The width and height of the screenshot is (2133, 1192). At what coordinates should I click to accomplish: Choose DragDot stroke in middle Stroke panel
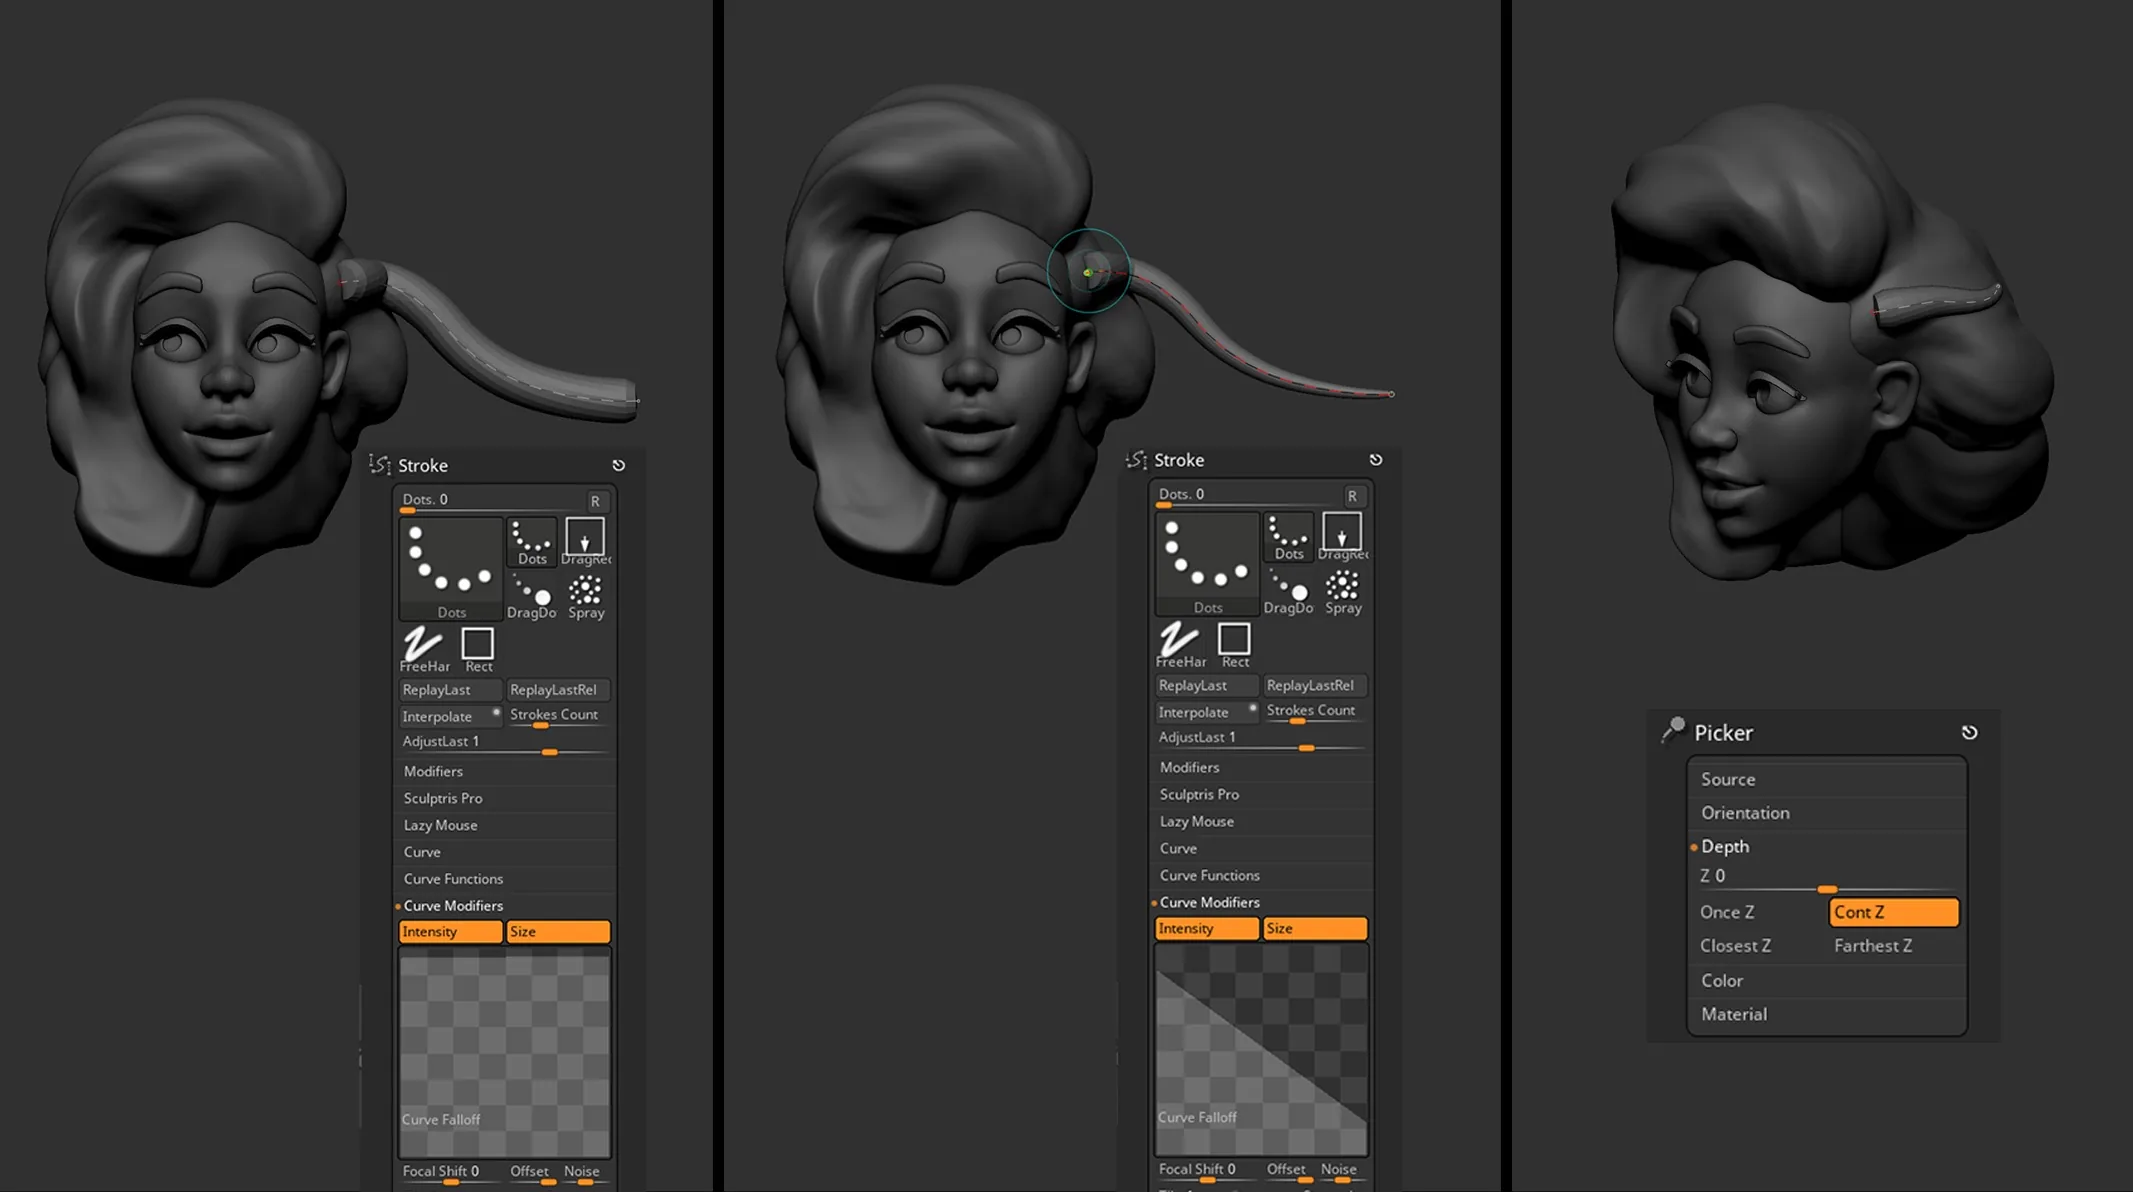(x=1289, y=591)
